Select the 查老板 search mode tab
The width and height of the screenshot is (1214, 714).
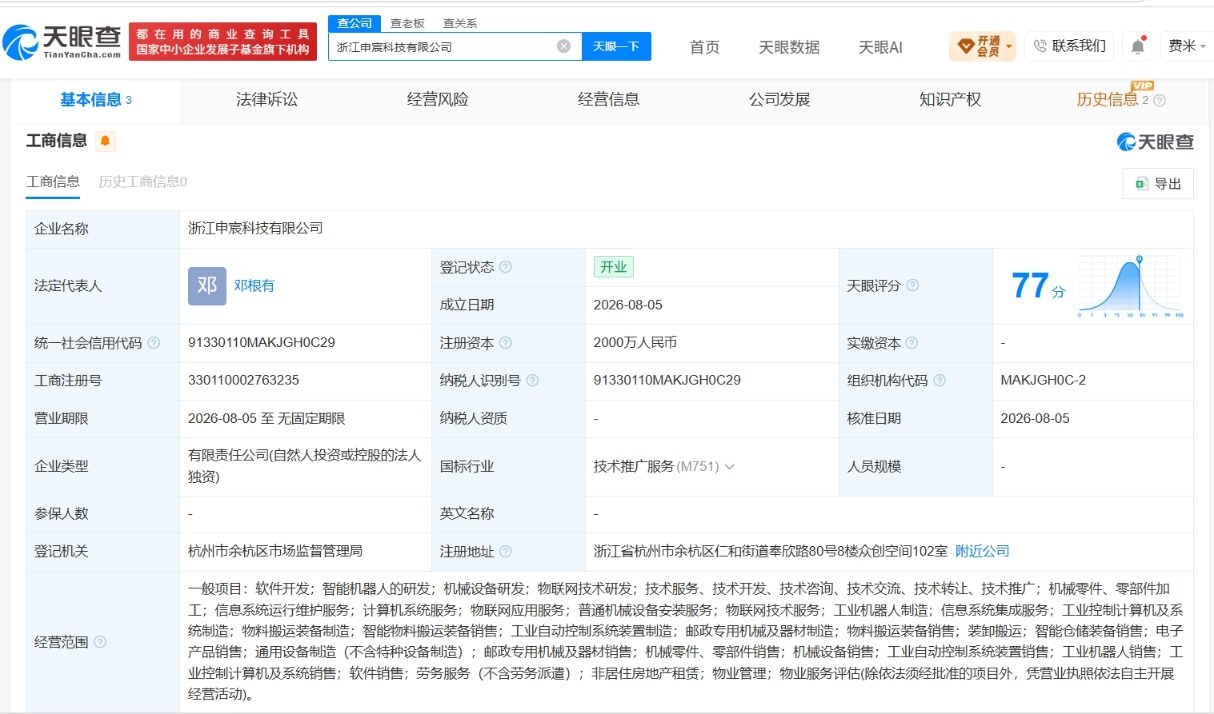[x=407, y=23]
